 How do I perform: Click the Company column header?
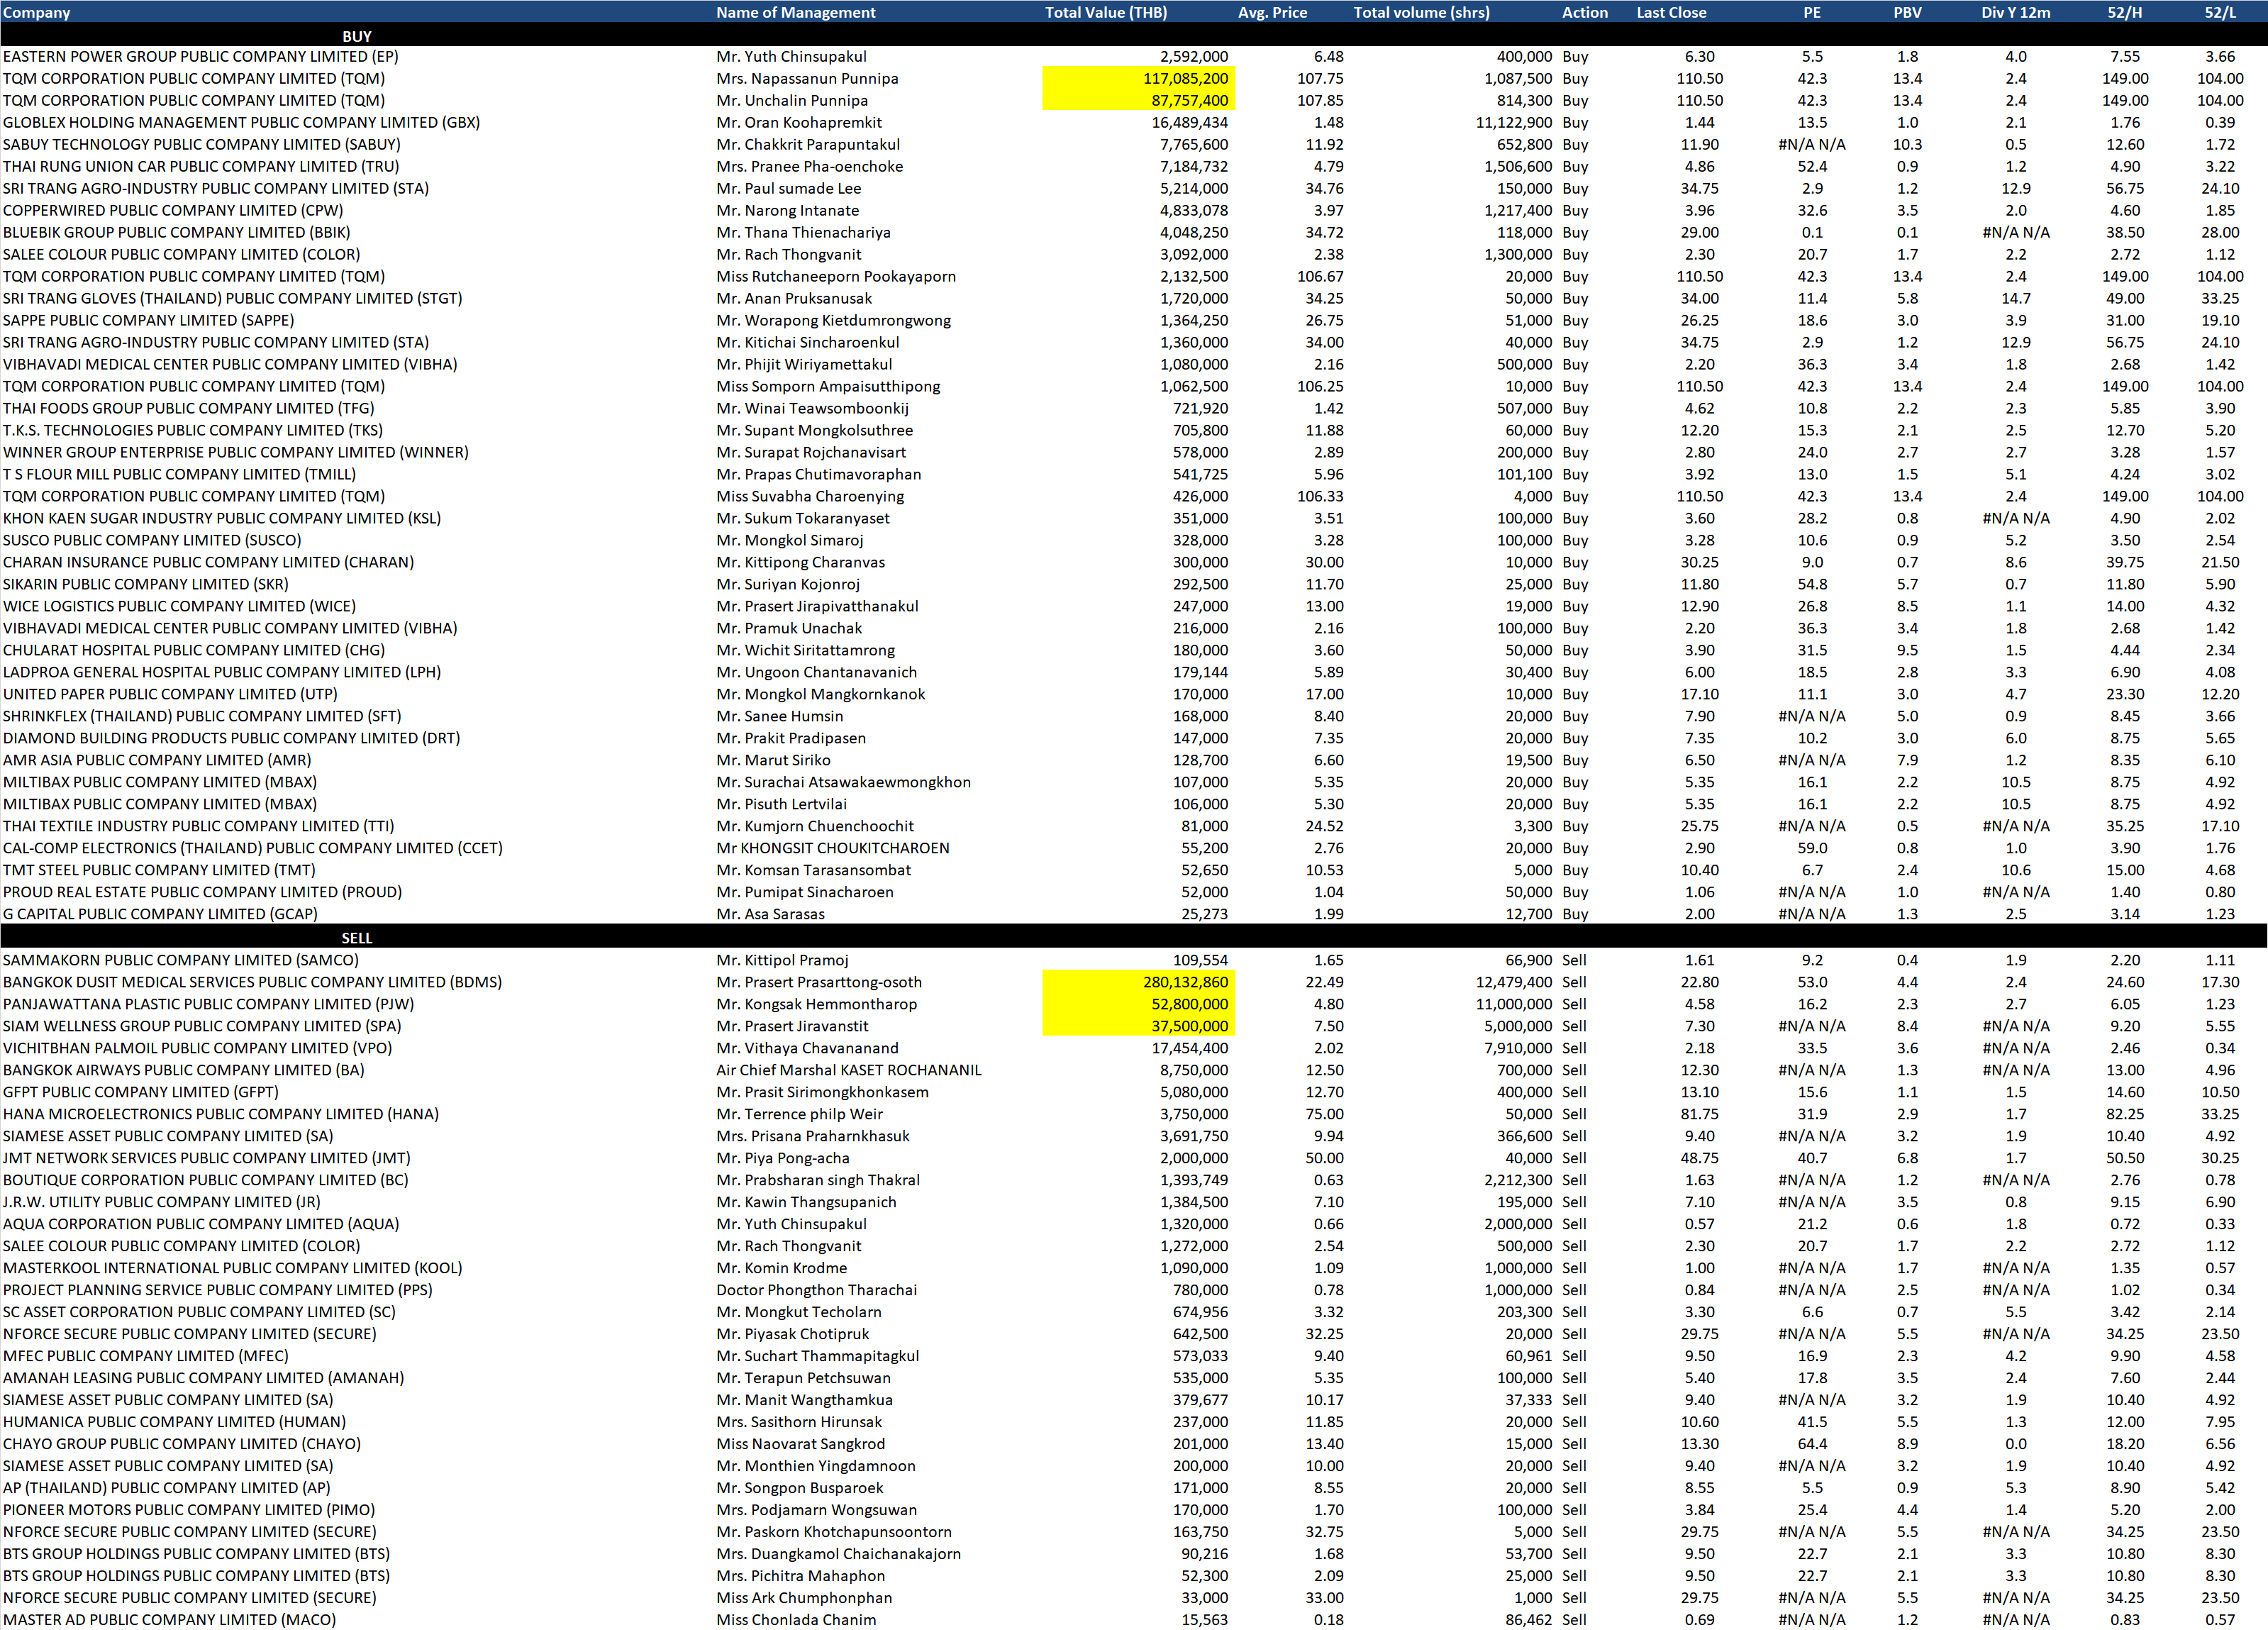tap(37, 12)
